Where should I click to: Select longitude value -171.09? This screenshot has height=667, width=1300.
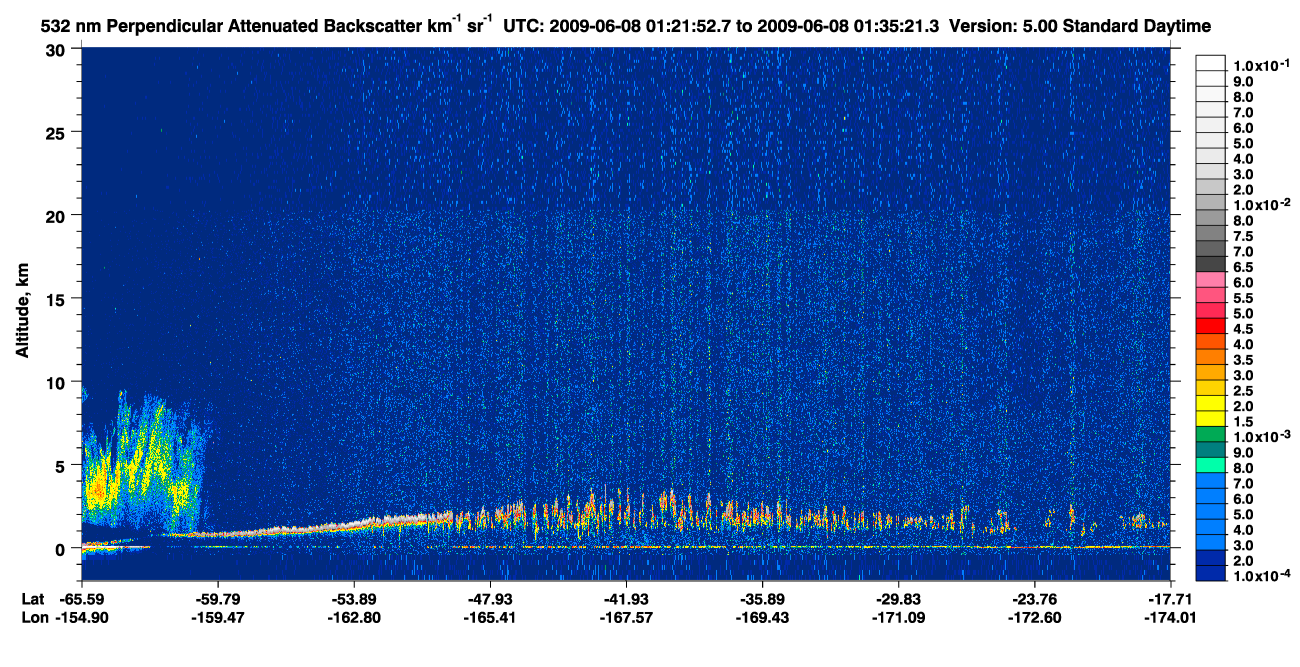898,617
